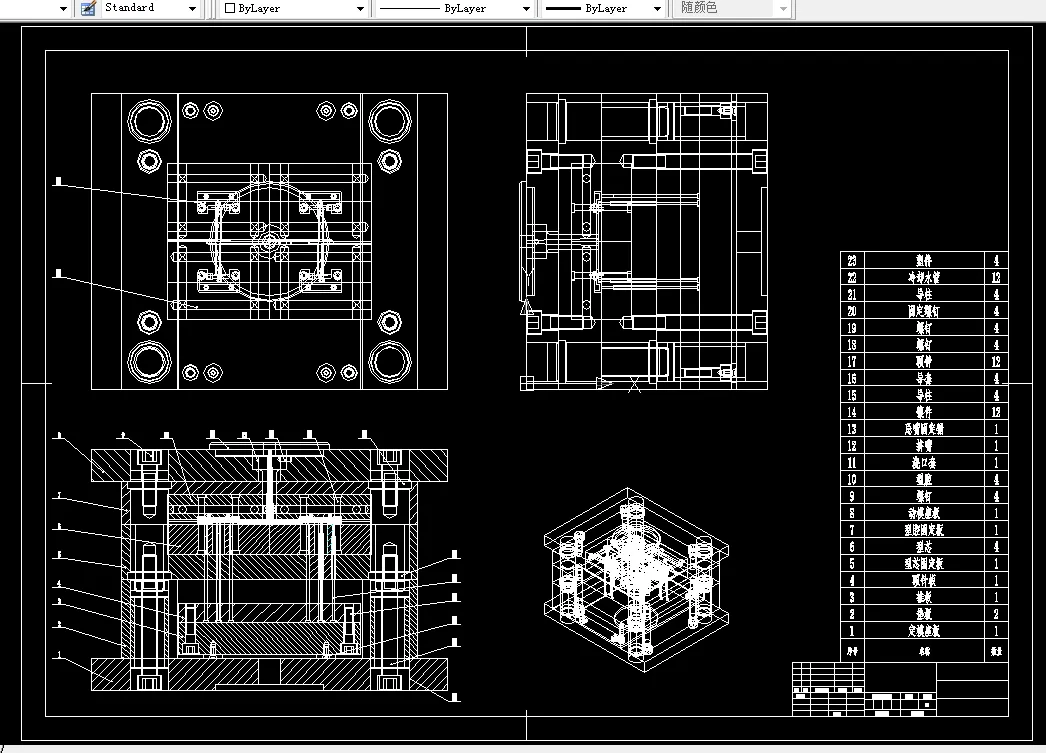Click row number 14 in parts list
This screenshot has width=1046, height=753.
click(852, 412)
